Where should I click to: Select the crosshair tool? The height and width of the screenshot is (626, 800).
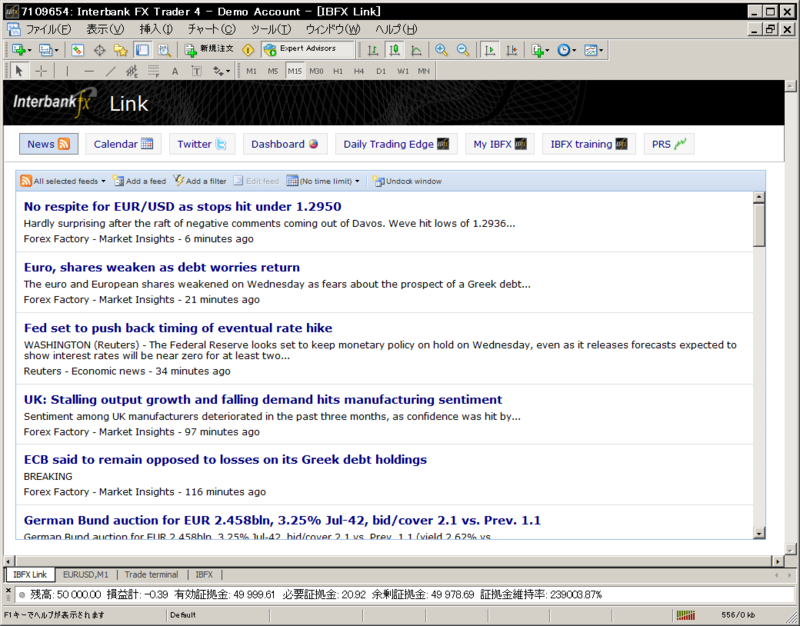[41, 71]
